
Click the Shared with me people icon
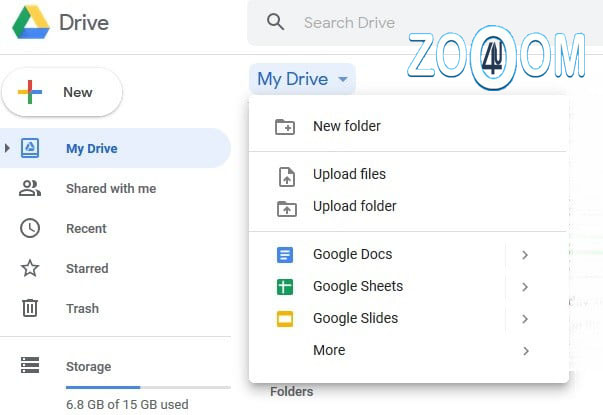click(x=30, y=188)
